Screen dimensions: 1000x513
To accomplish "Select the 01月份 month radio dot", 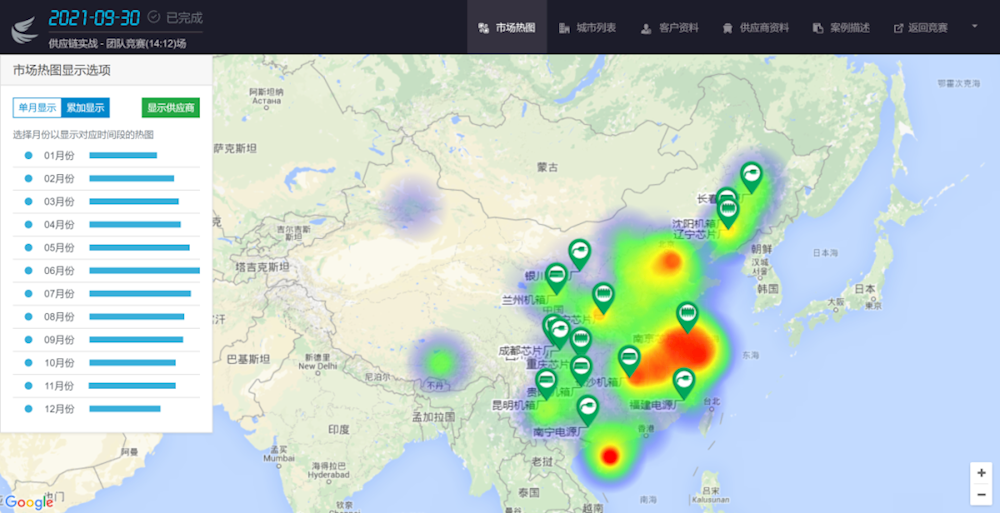I will (x=28, y=155).
